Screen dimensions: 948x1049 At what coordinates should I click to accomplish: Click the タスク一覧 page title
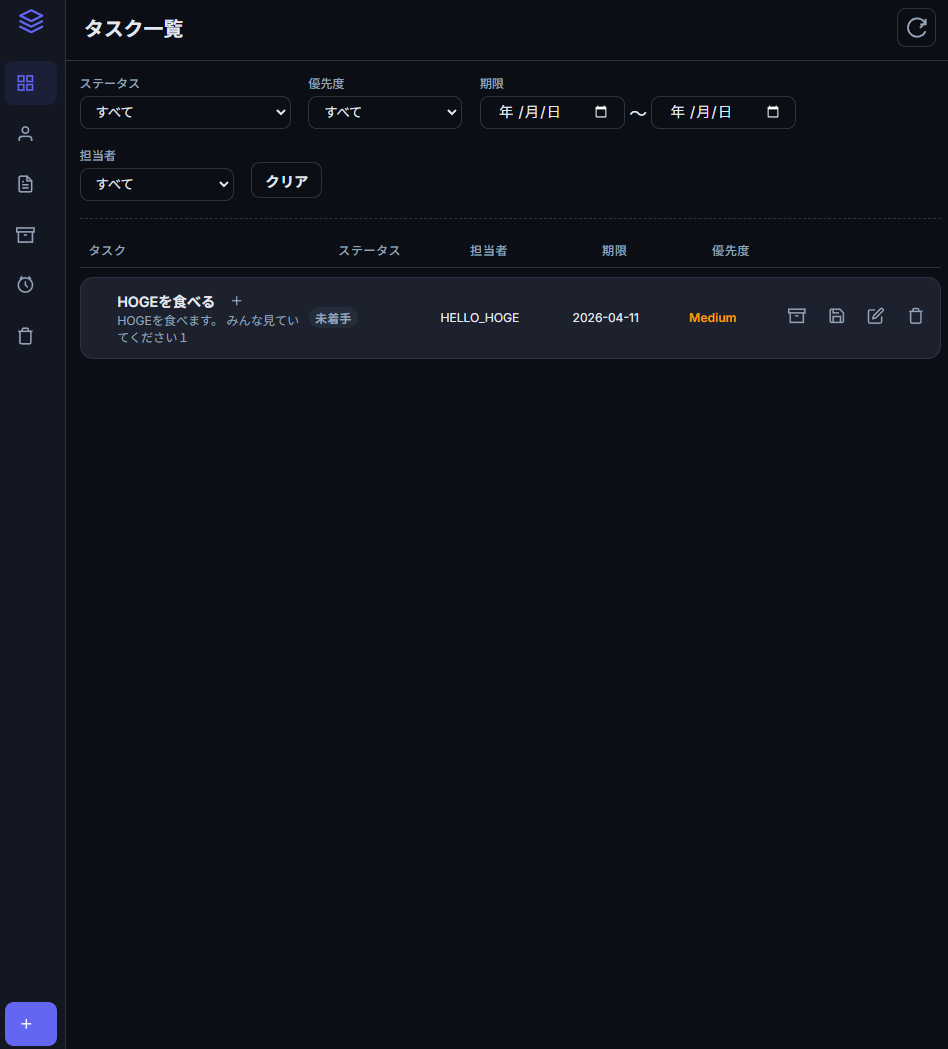point(134,28)
